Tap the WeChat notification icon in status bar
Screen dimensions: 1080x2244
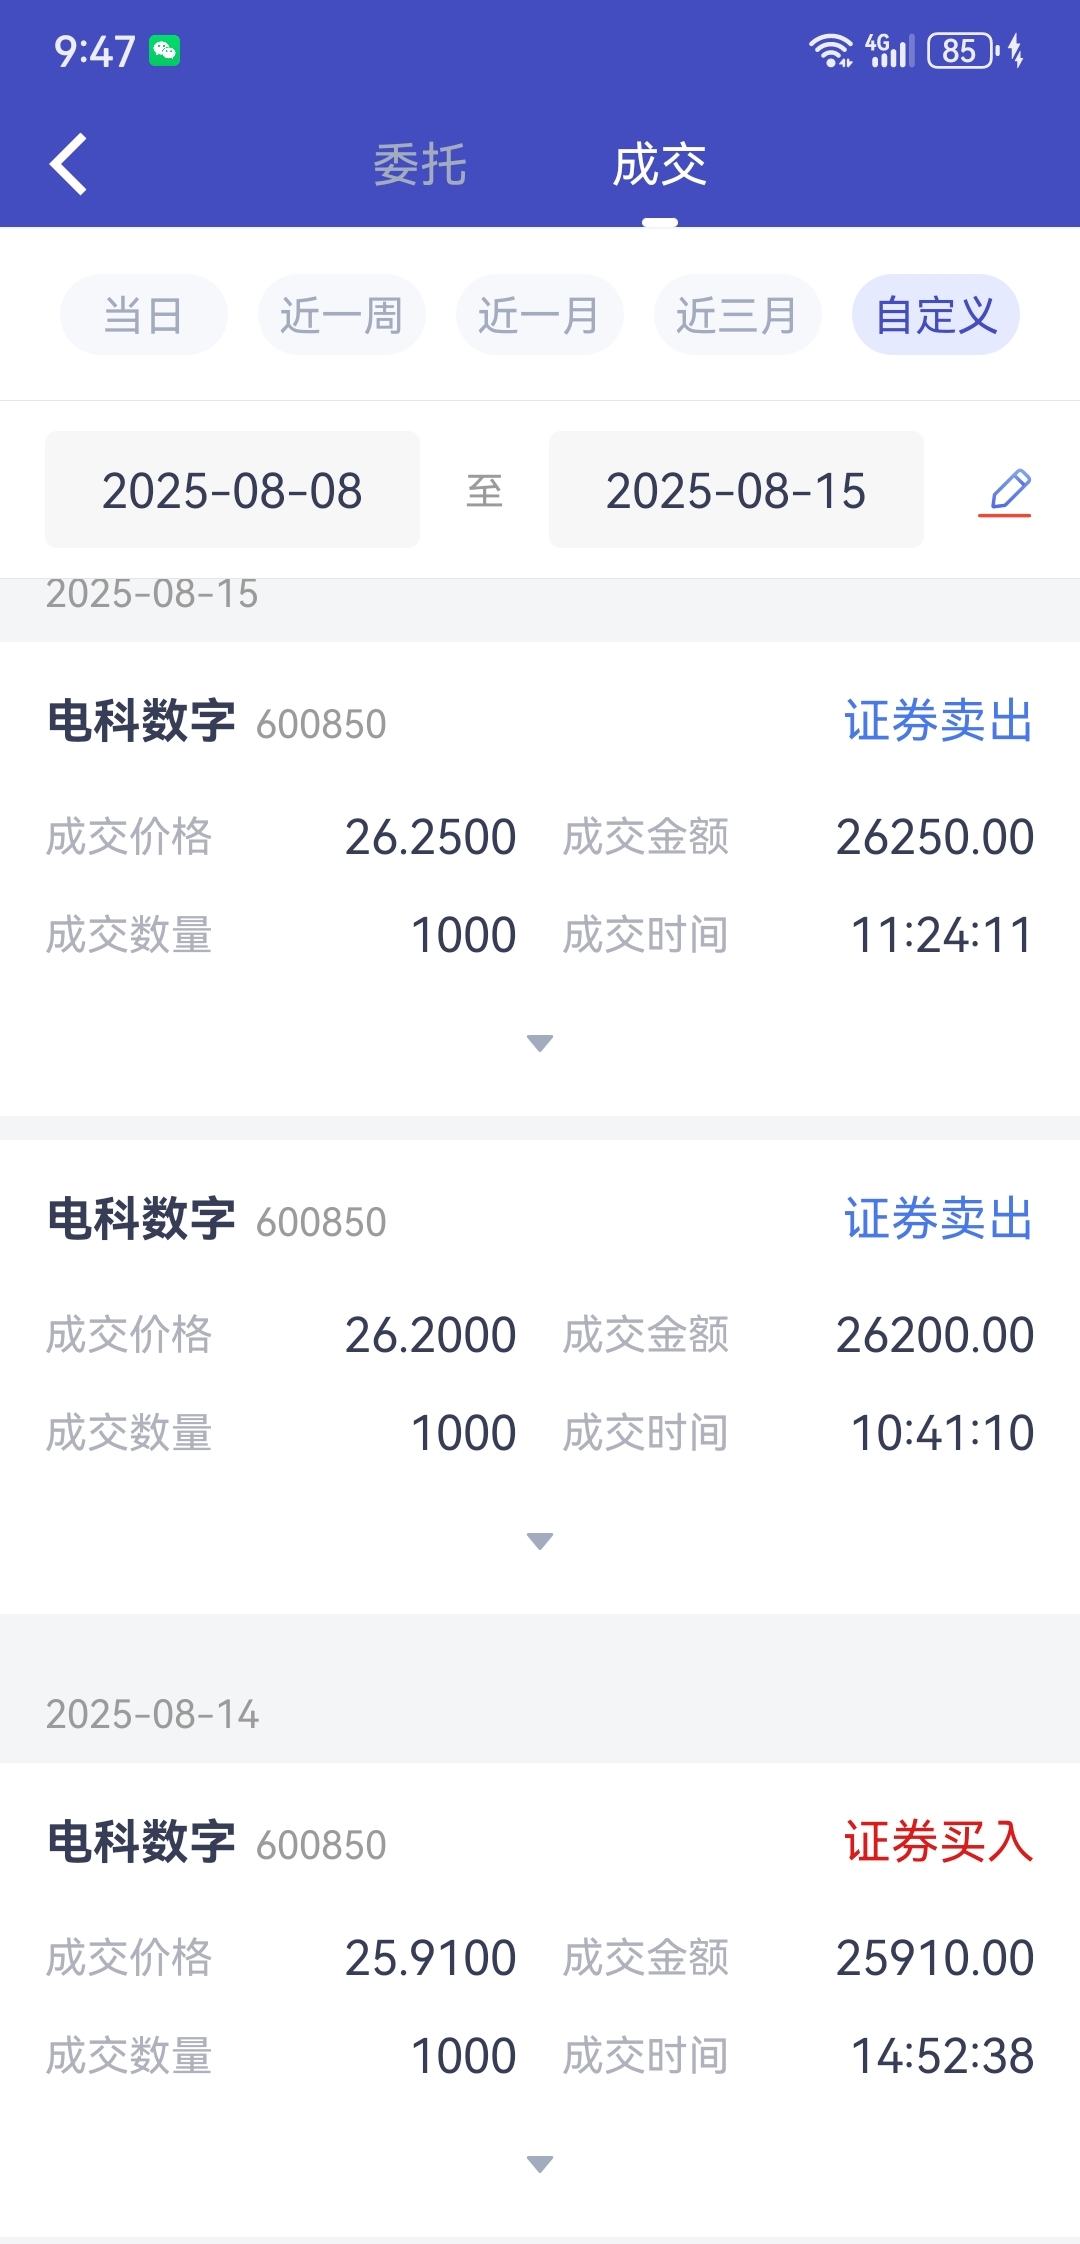(165, 50)
